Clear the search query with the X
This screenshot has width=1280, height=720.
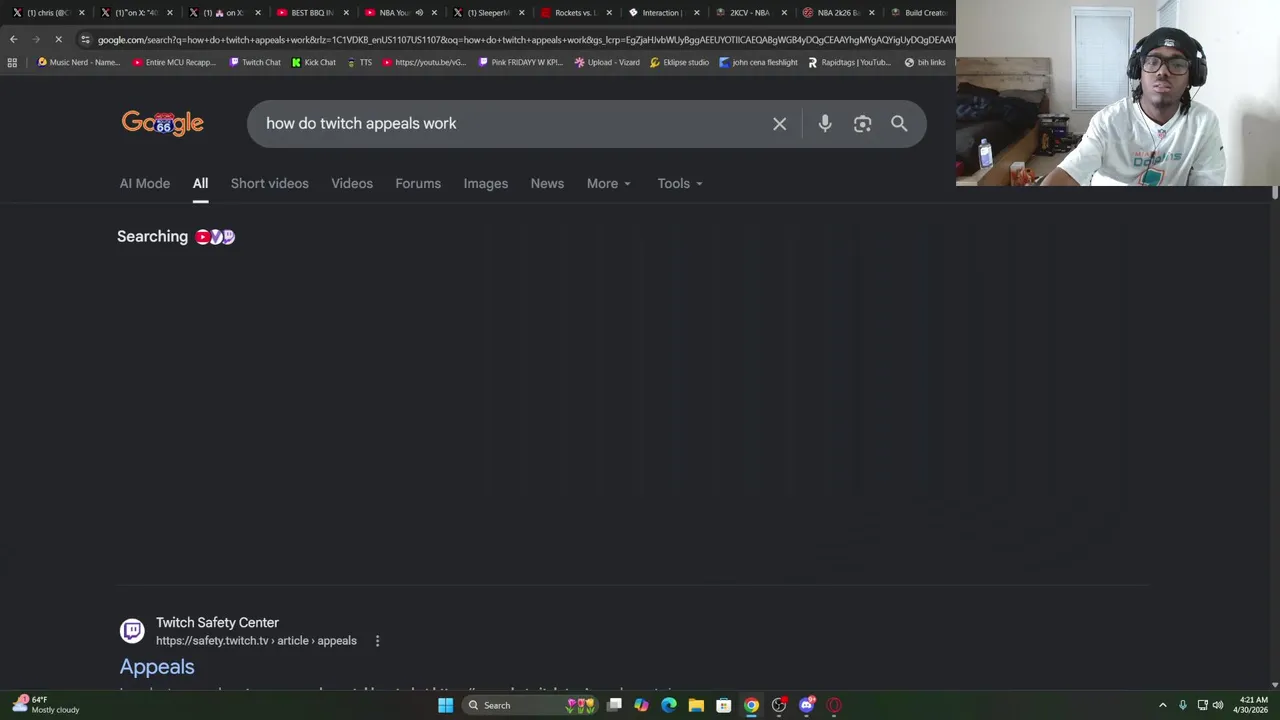click(779, 124)
